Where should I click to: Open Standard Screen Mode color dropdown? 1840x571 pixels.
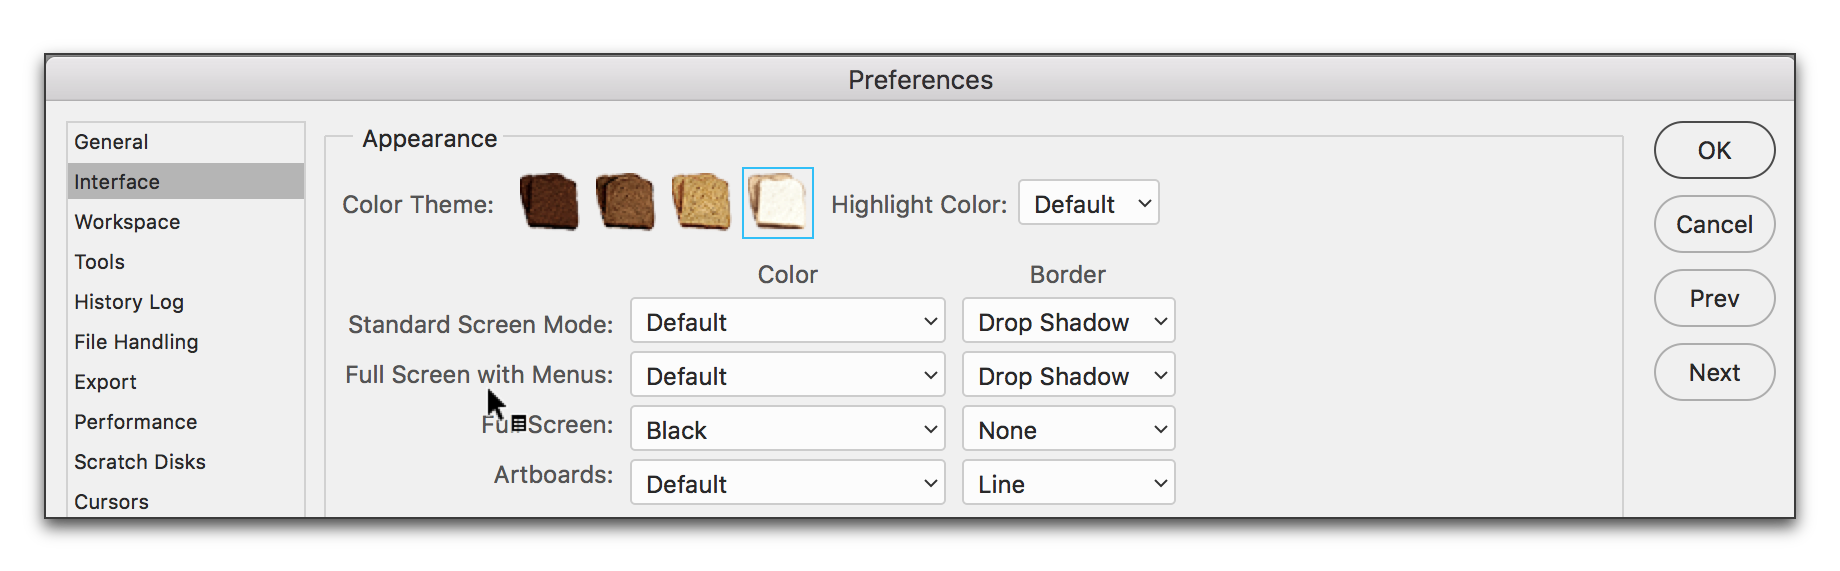788,321
